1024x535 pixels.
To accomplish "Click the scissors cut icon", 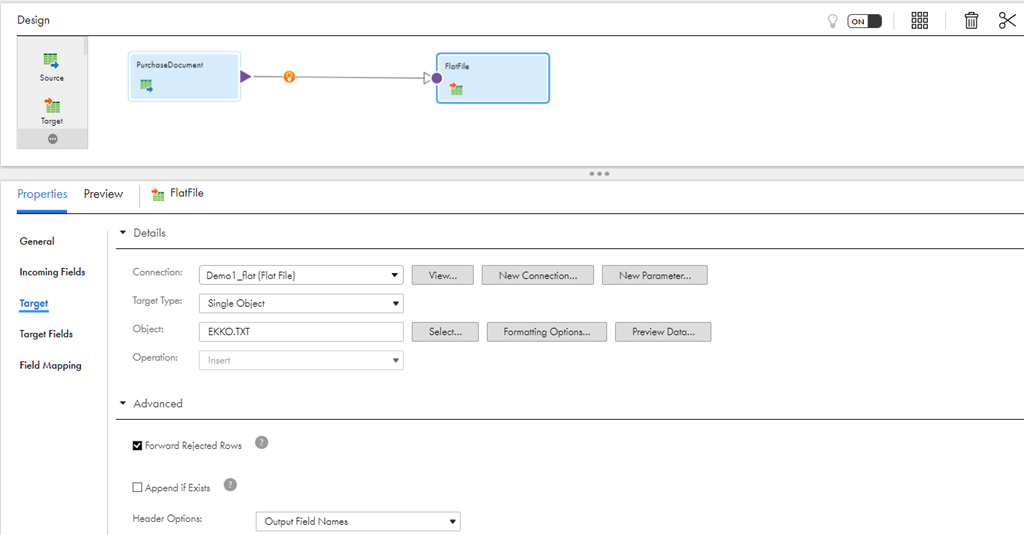I will (x=1007, y=20).
